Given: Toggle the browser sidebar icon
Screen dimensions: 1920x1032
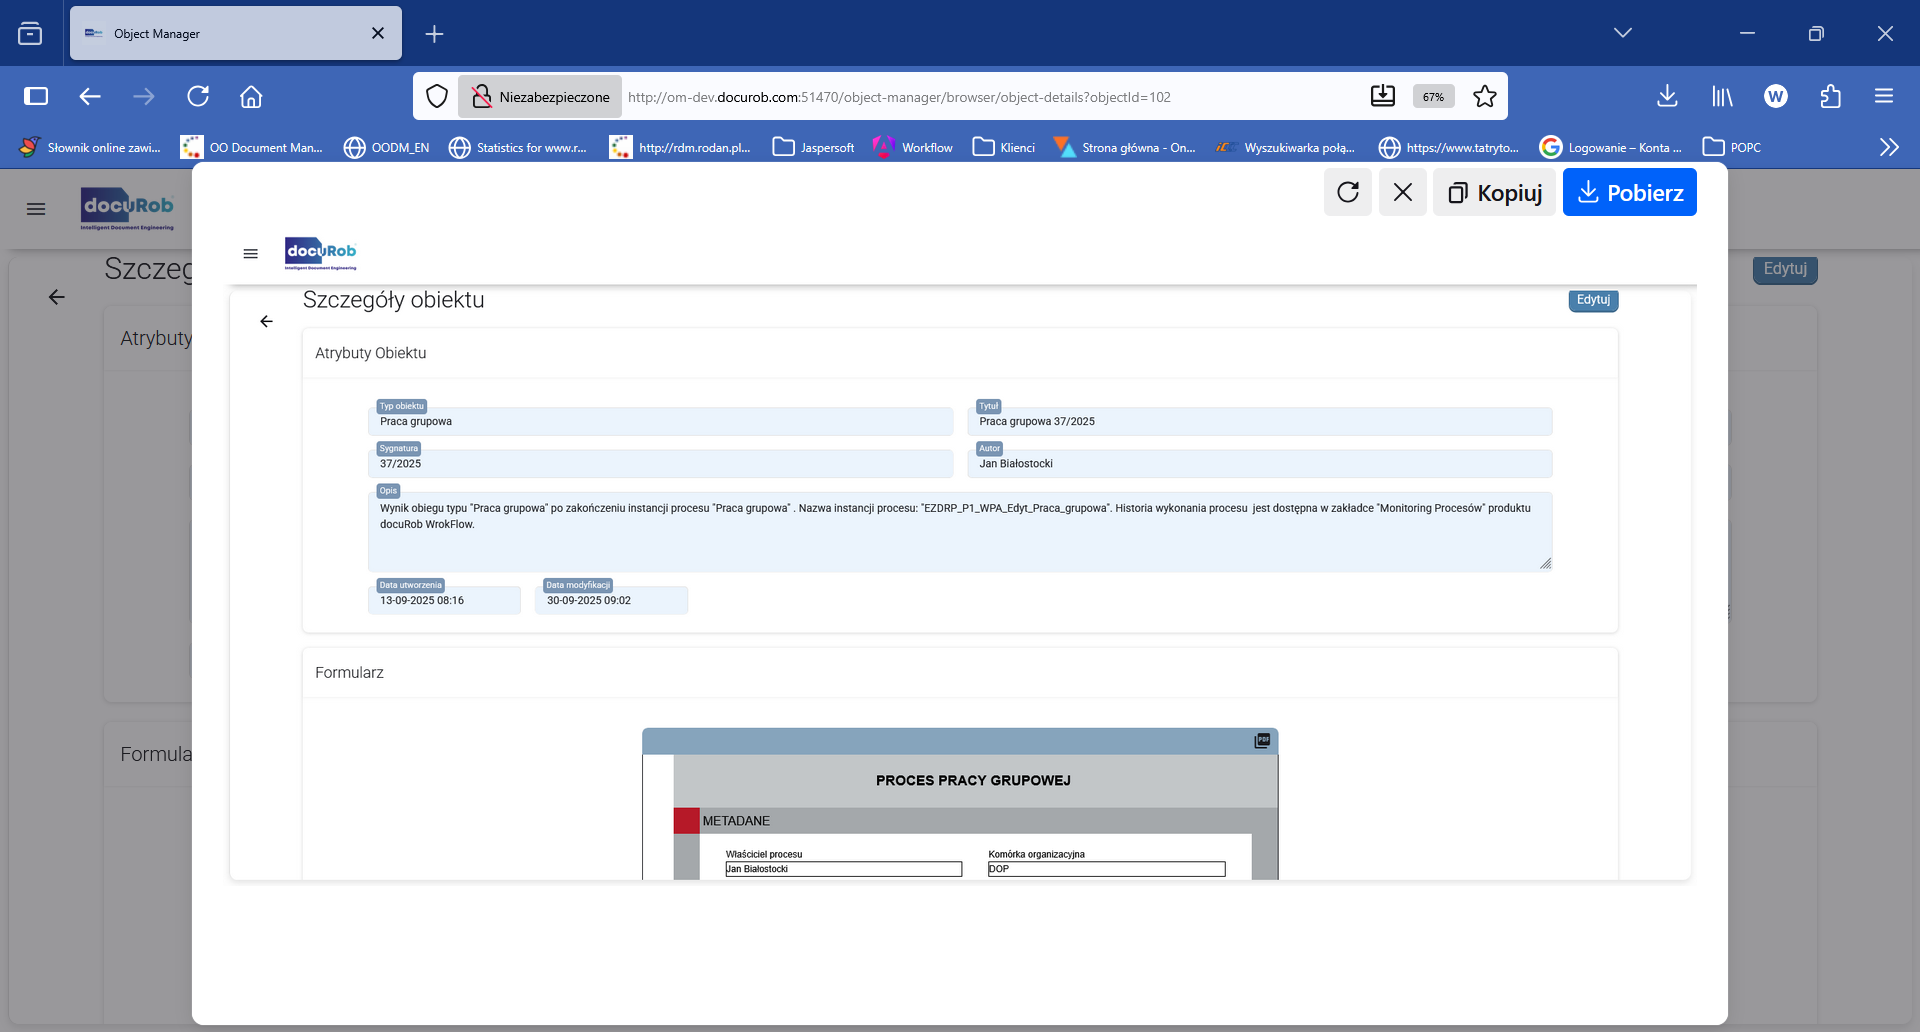Looking at the screenshot, I should (36, 96).
